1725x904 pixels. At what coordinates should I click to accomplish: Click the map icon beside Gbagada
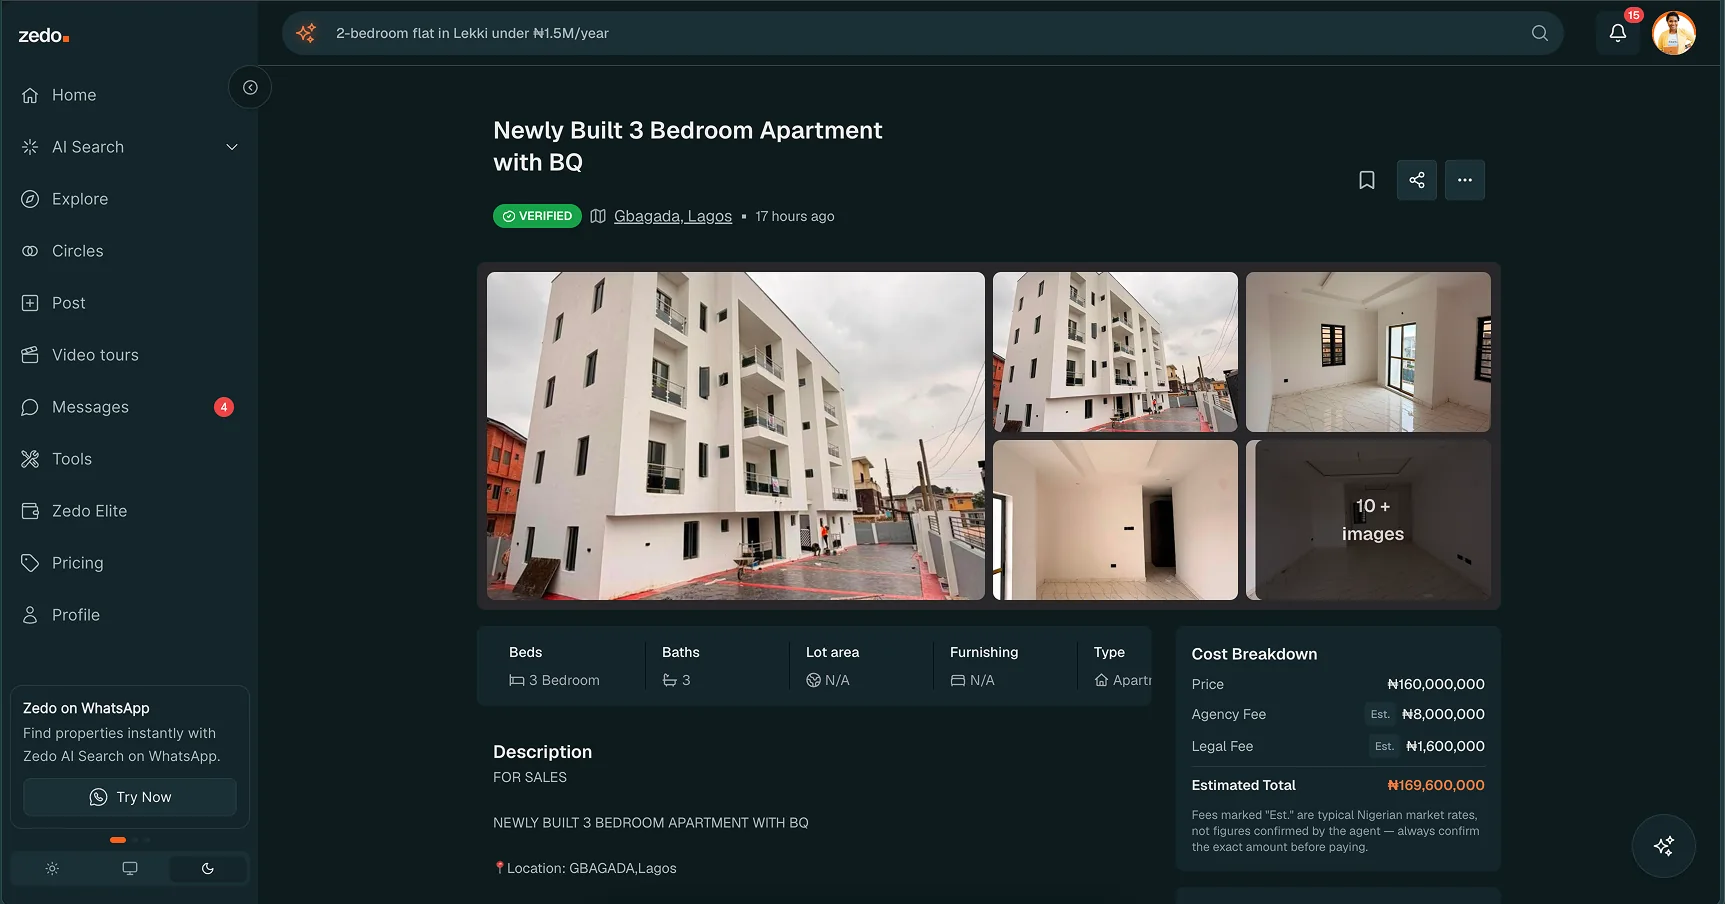coord(598,216)
